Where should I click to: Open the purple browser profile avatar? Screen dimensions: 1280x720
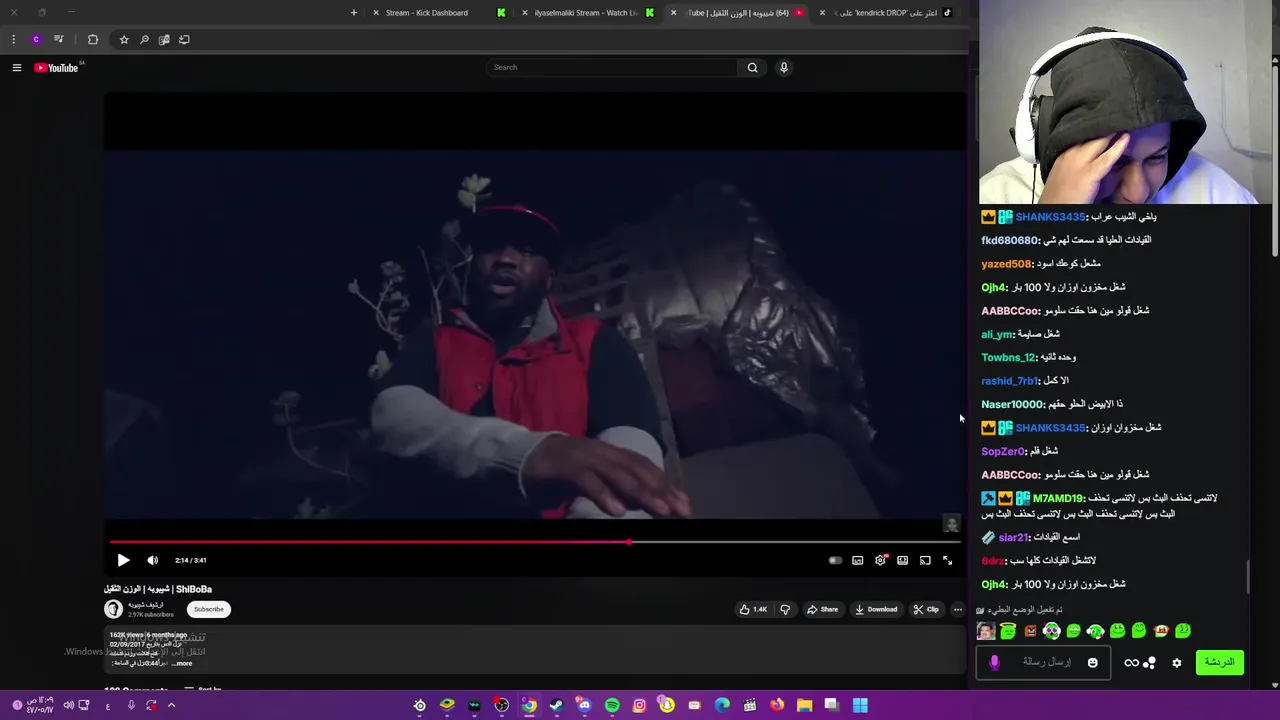click(36, 39)
